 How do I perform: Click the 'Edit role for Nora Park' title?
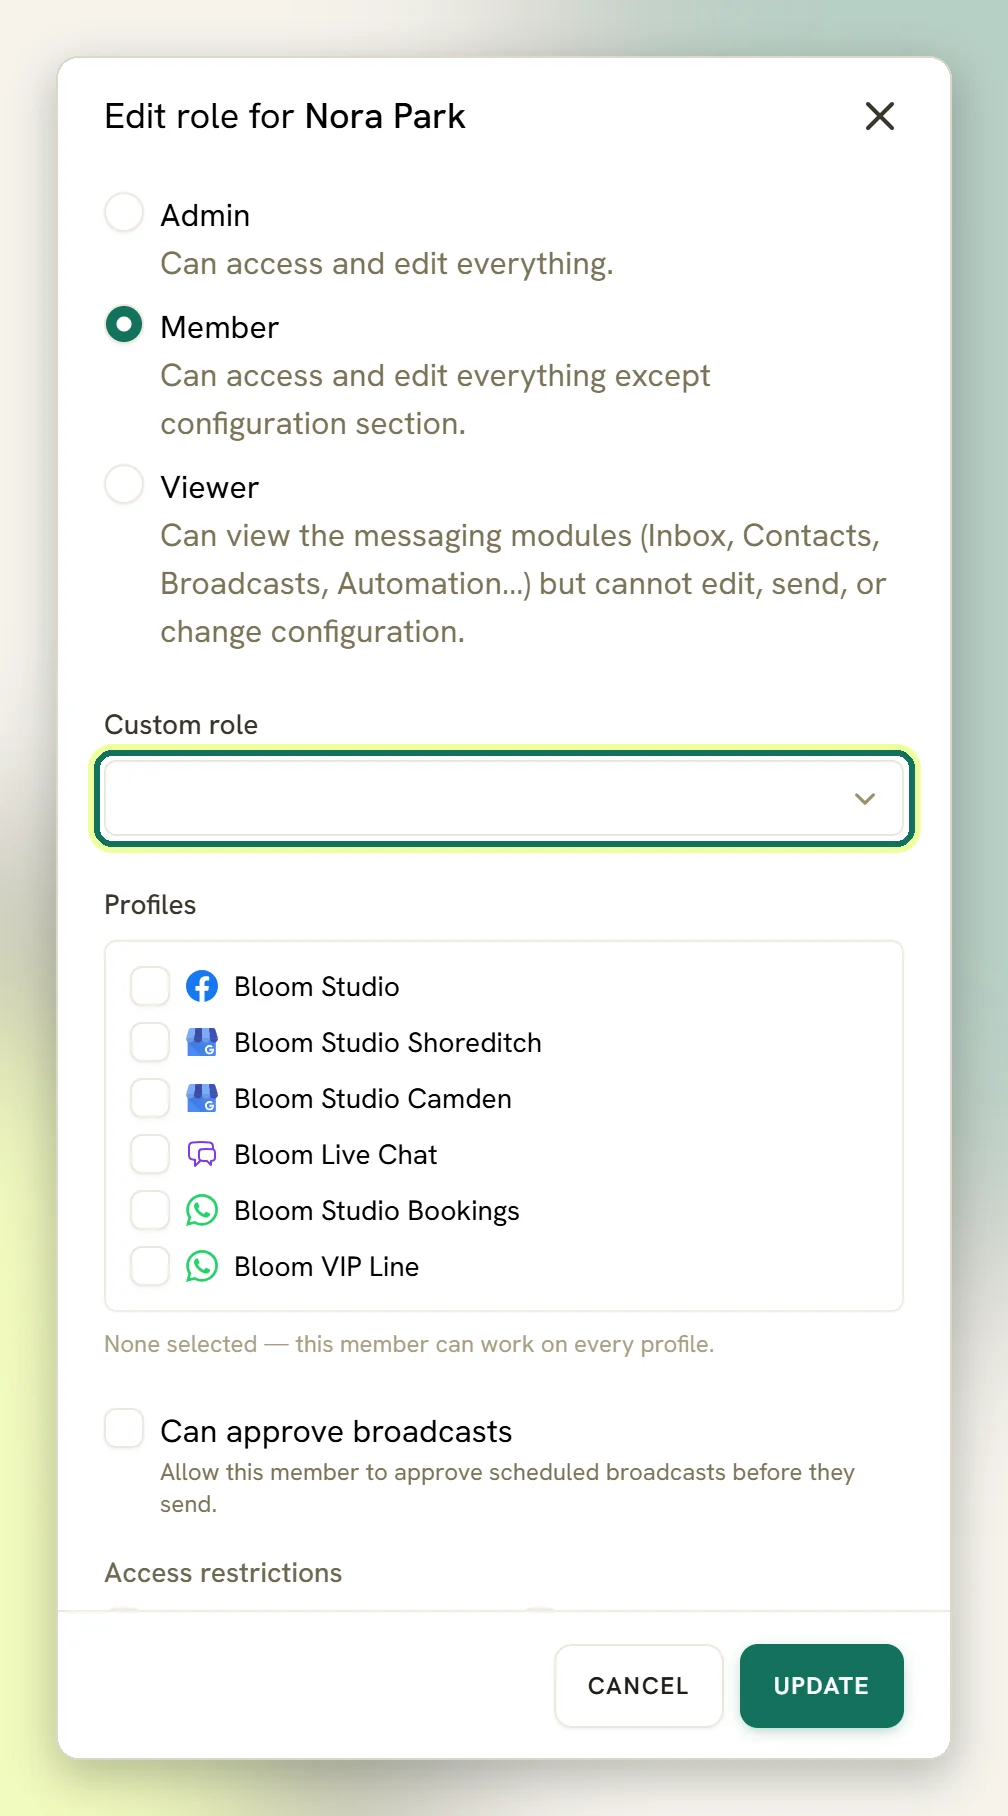coord(285,116)
